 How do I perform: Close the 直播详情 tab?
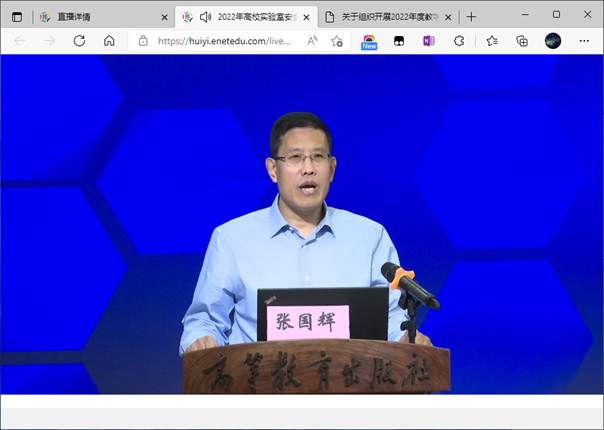pos(165,17)
